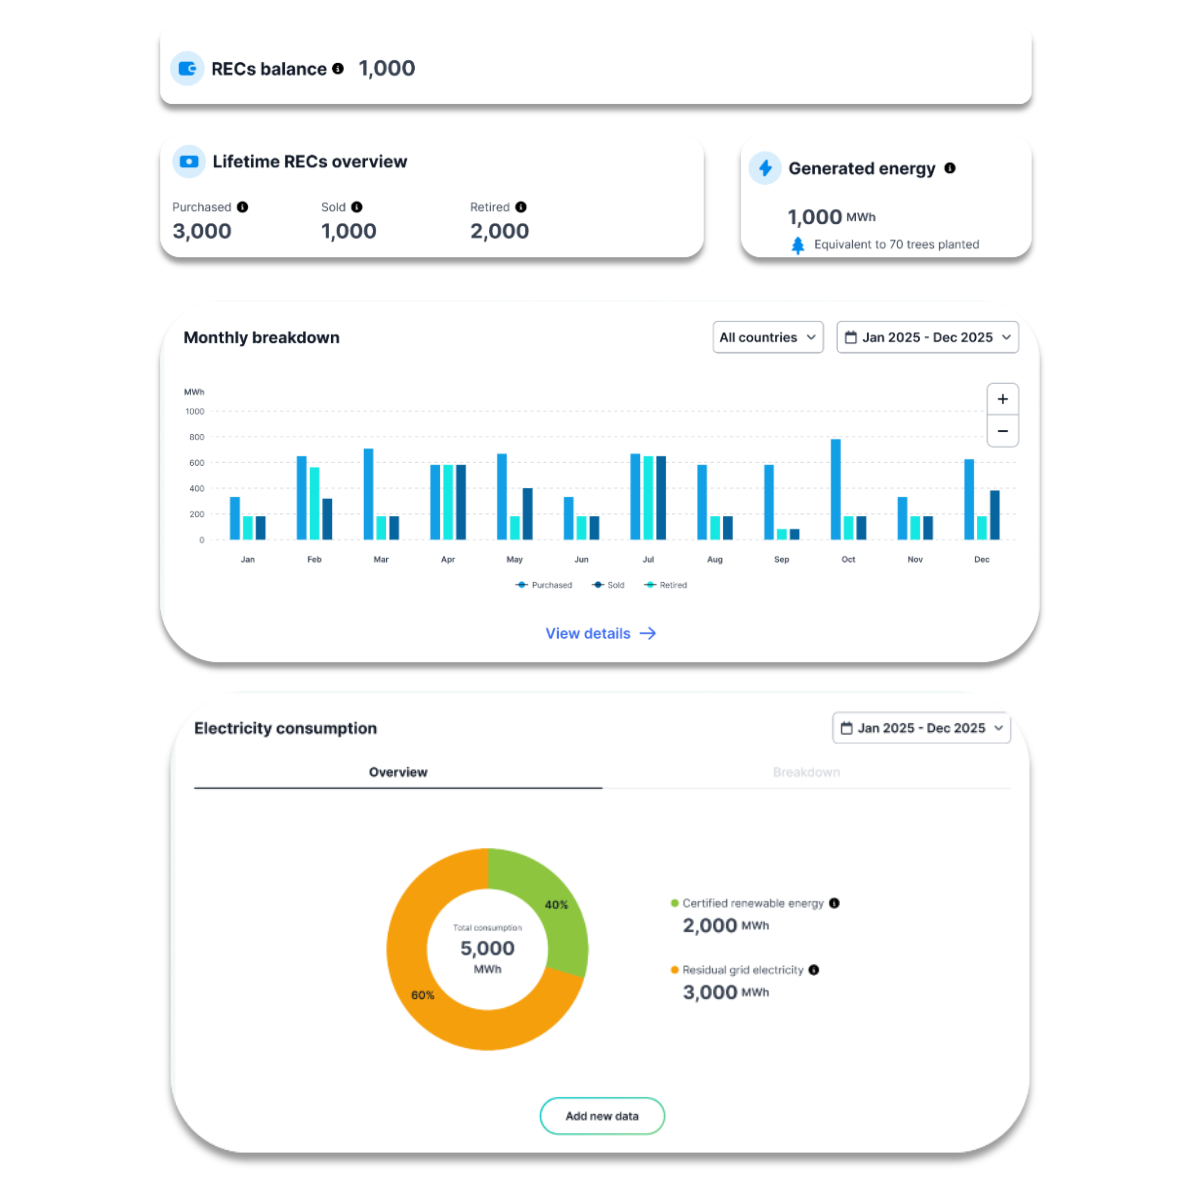Viewport: 1200px width, 1200px height.
Task: Open the View details link
Action: pos(600,633)
